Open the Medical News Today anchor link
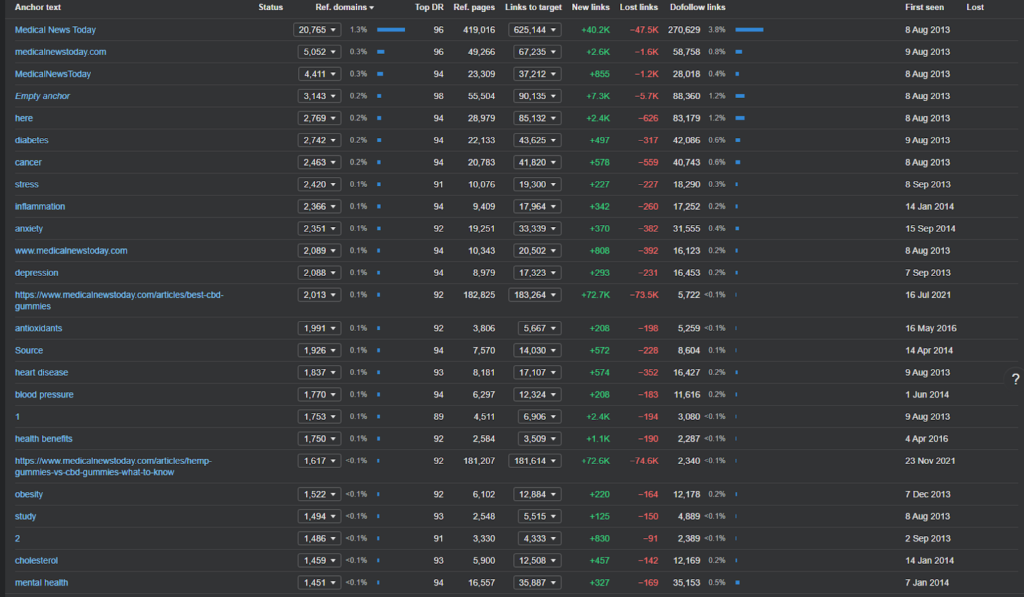The height and width of the screenshot is (597, 1024). (x=56, y=29)
